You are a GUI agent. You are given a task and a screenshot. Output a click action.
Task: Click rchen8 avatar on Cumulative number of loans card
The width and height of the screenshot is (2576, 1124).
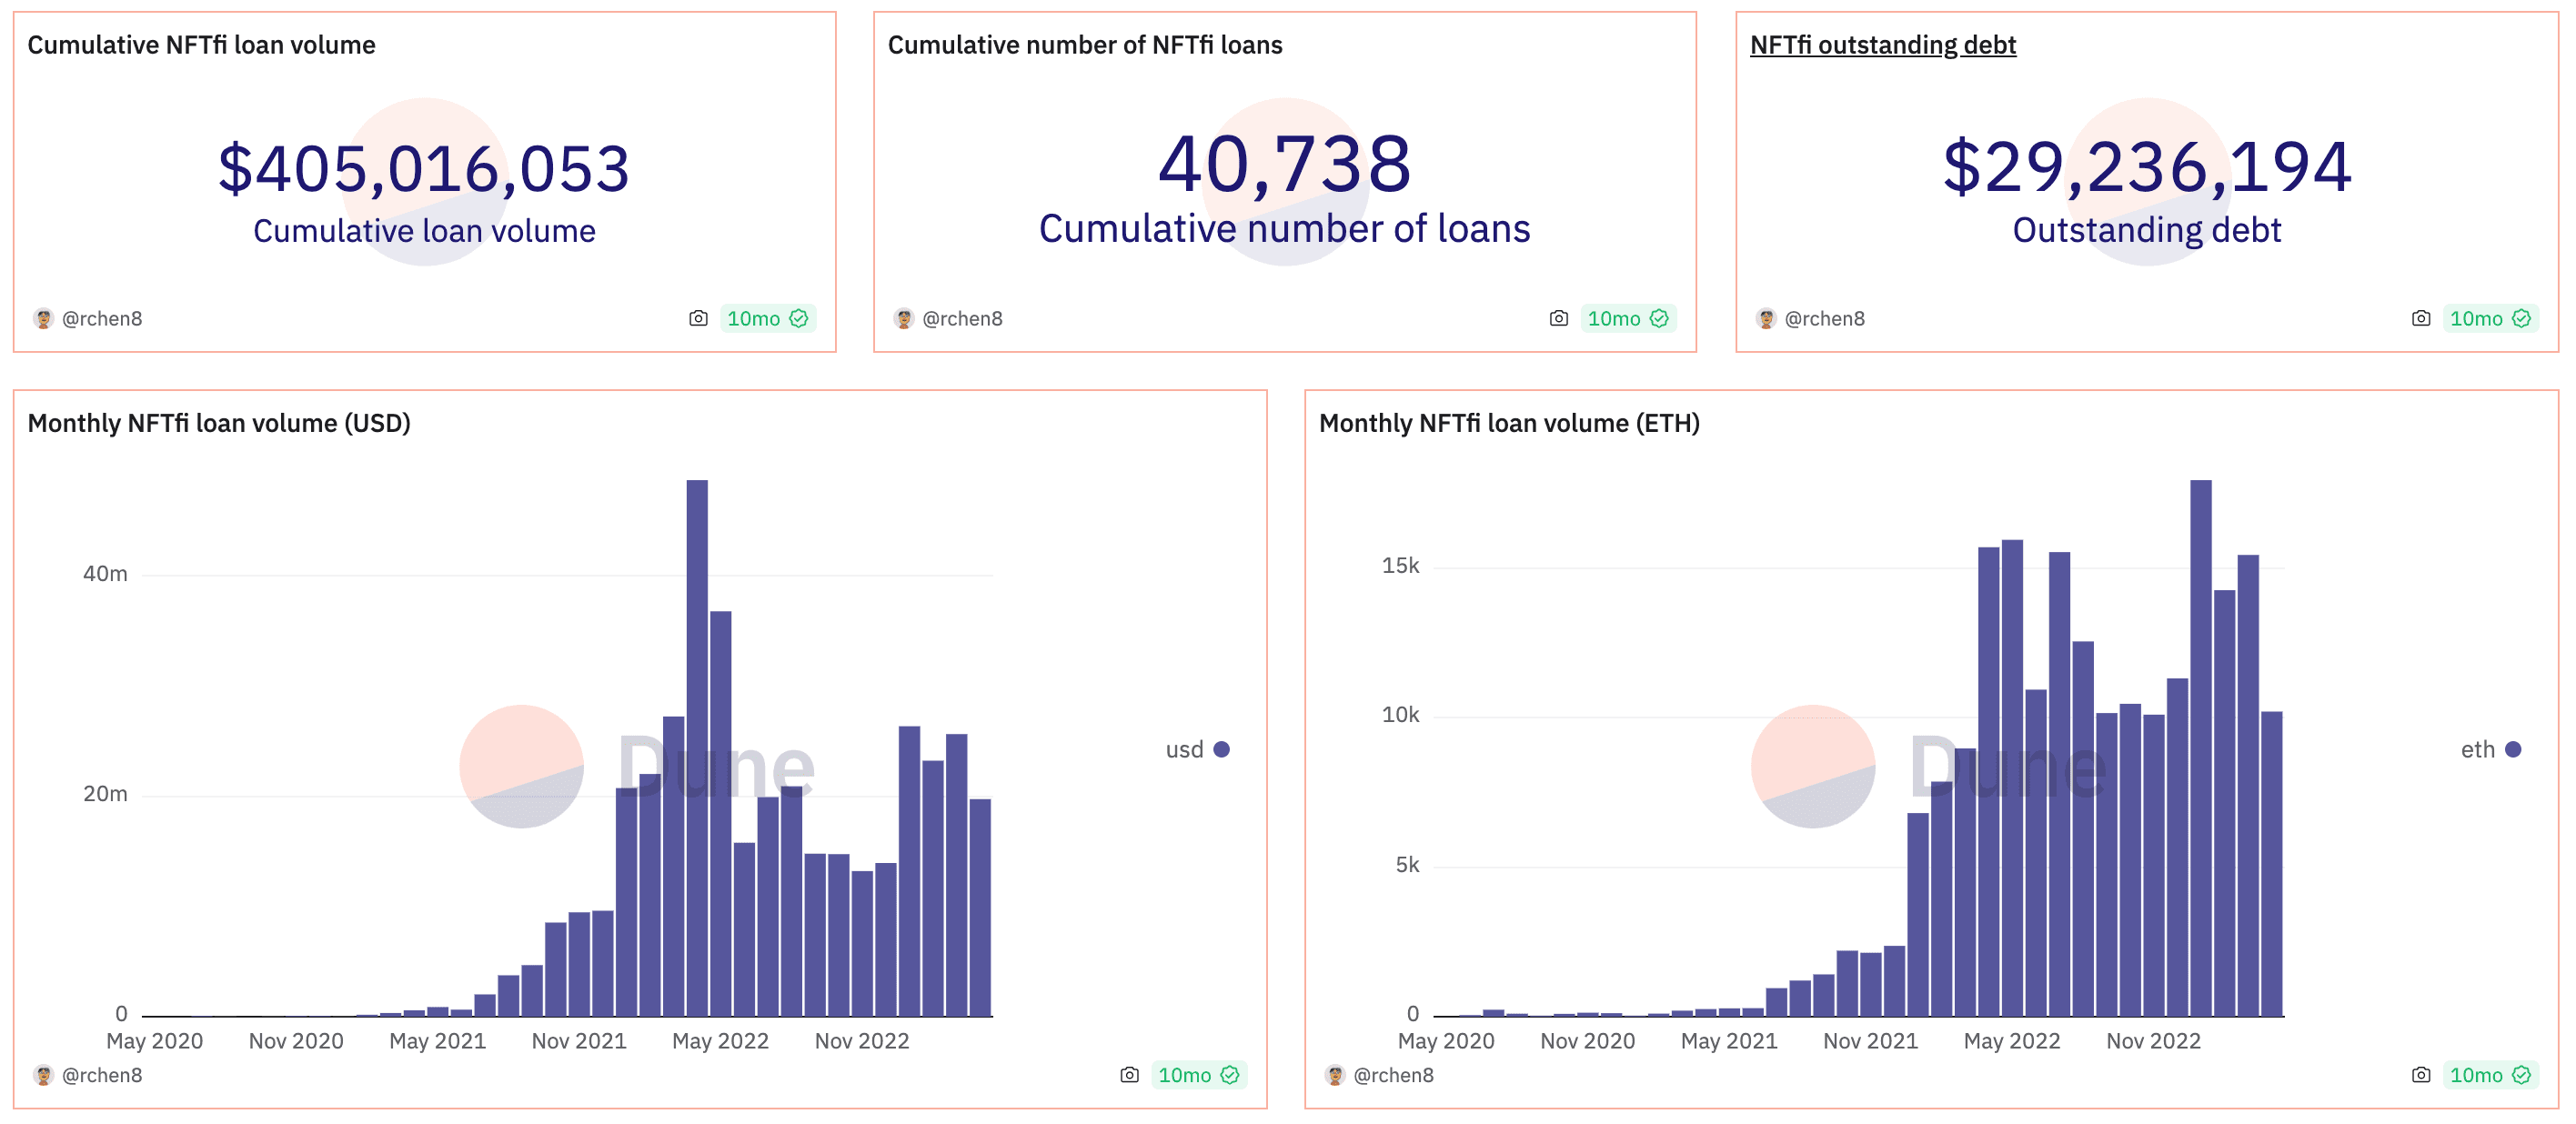tap(903, 318)
